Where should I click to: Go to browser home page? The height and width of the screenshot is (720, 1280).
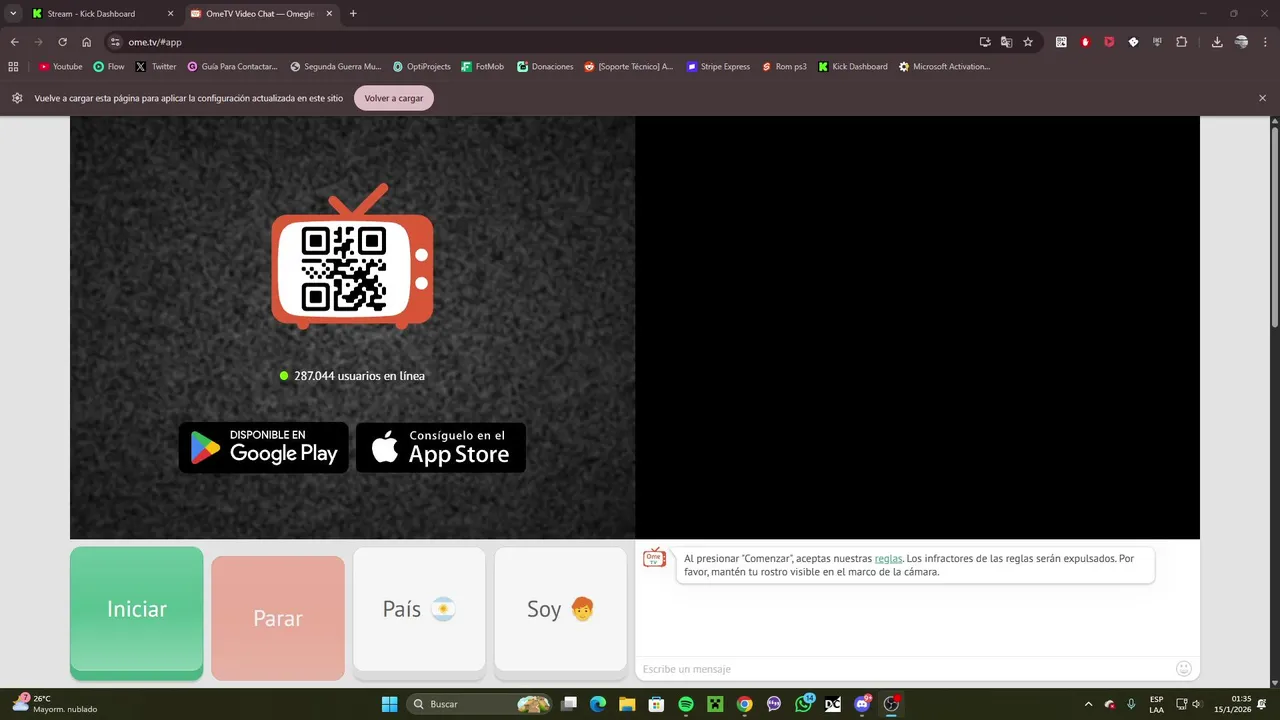point(87,42)
